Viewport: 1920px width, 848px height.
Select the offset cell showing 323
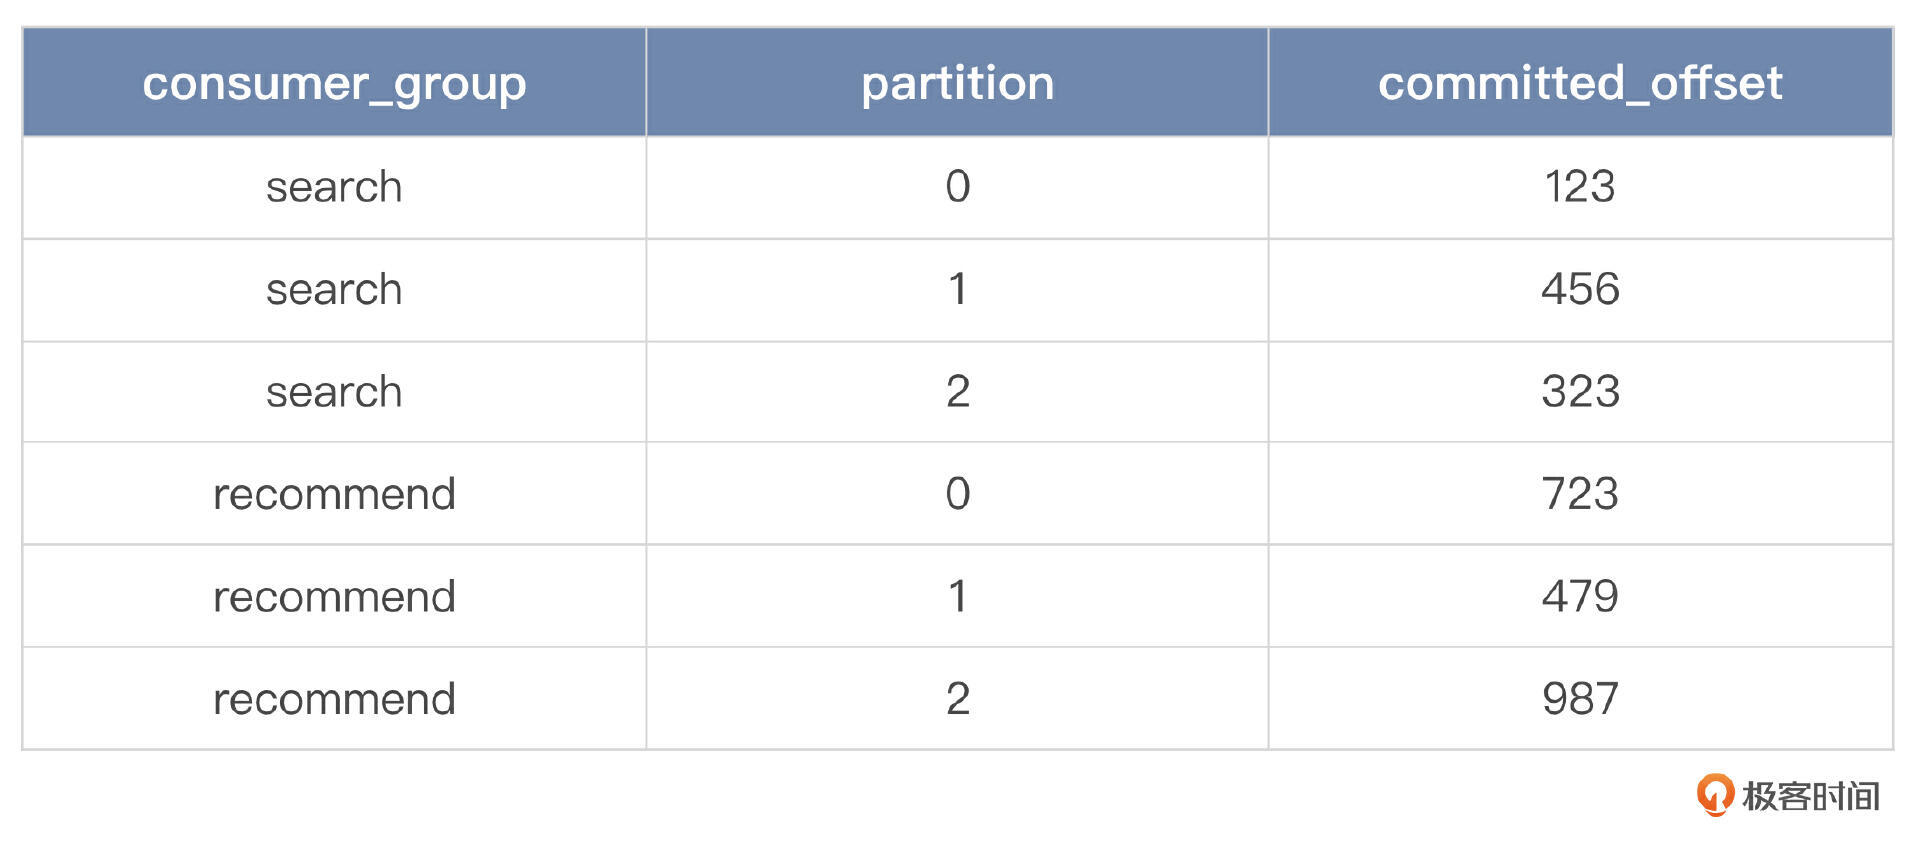coord(1580,392)
